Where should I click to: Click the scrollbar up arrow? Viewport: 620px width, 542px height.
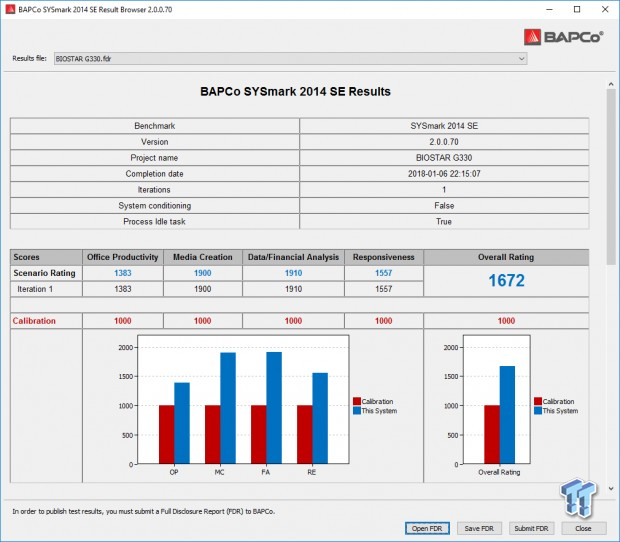click(611, 84)
